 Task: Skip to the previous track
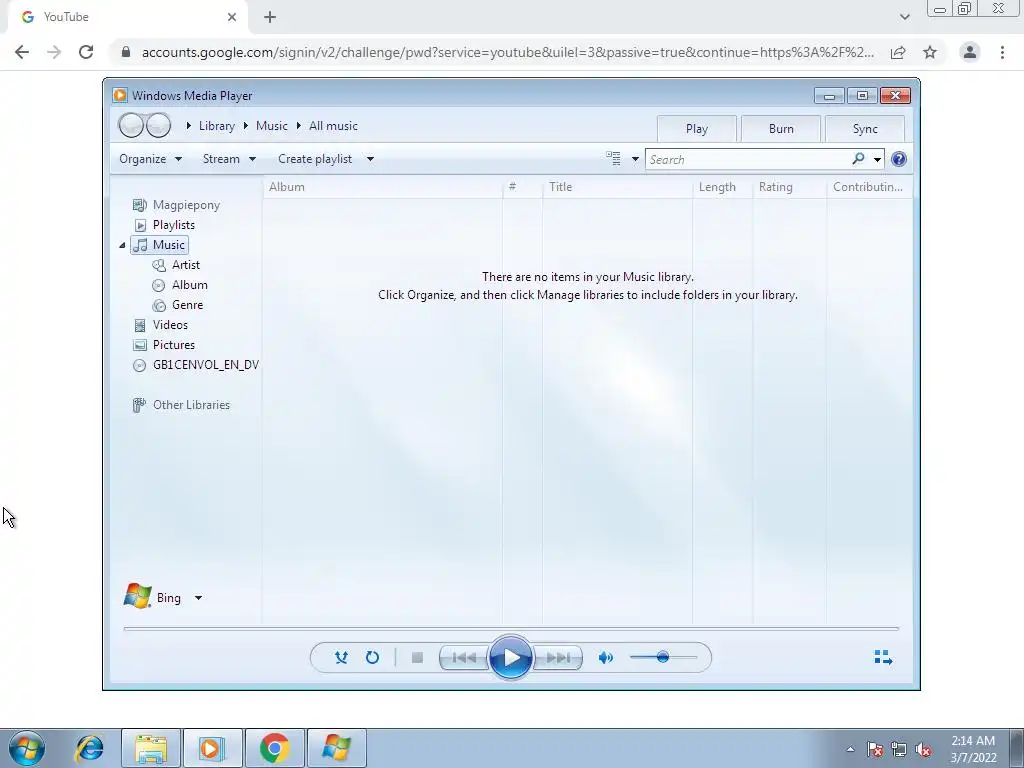[464, 658]
